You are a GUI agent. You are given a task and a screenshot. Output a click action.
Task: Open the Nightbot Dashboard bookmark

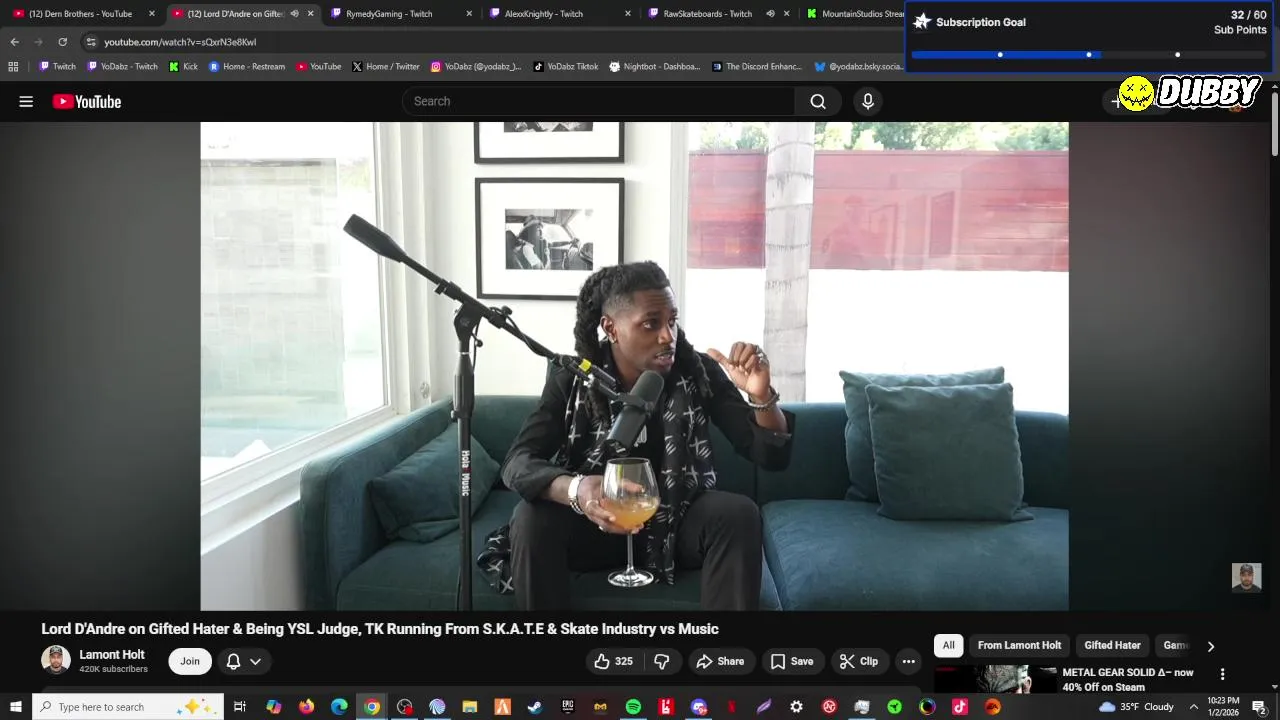pos(654,67)
